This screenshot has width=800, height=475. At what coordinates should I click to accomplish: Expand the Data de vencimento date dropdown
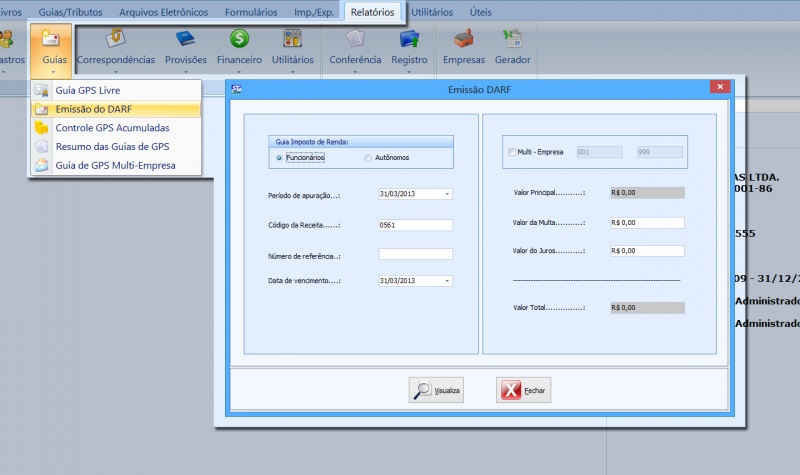coord(446,282)
